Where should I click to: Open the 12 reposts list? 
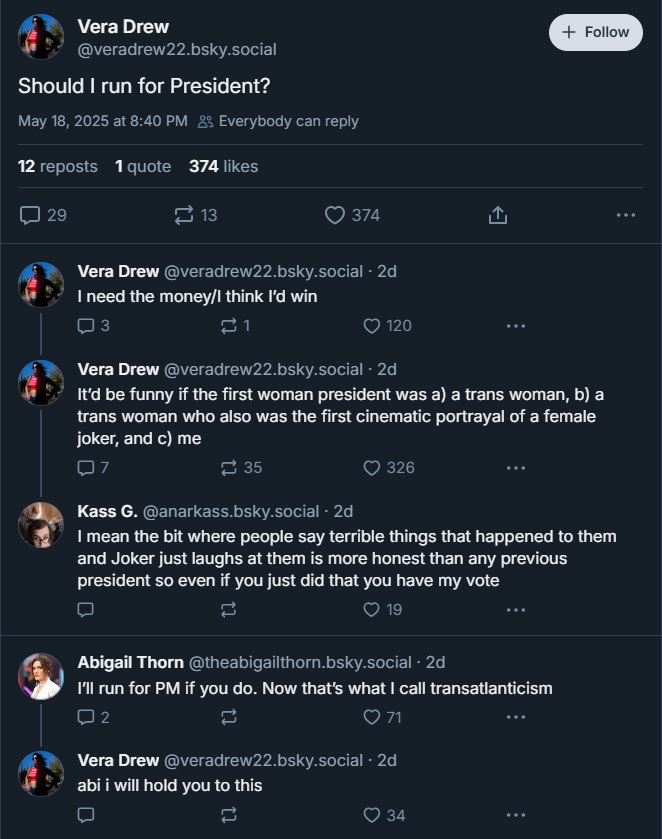58,167
